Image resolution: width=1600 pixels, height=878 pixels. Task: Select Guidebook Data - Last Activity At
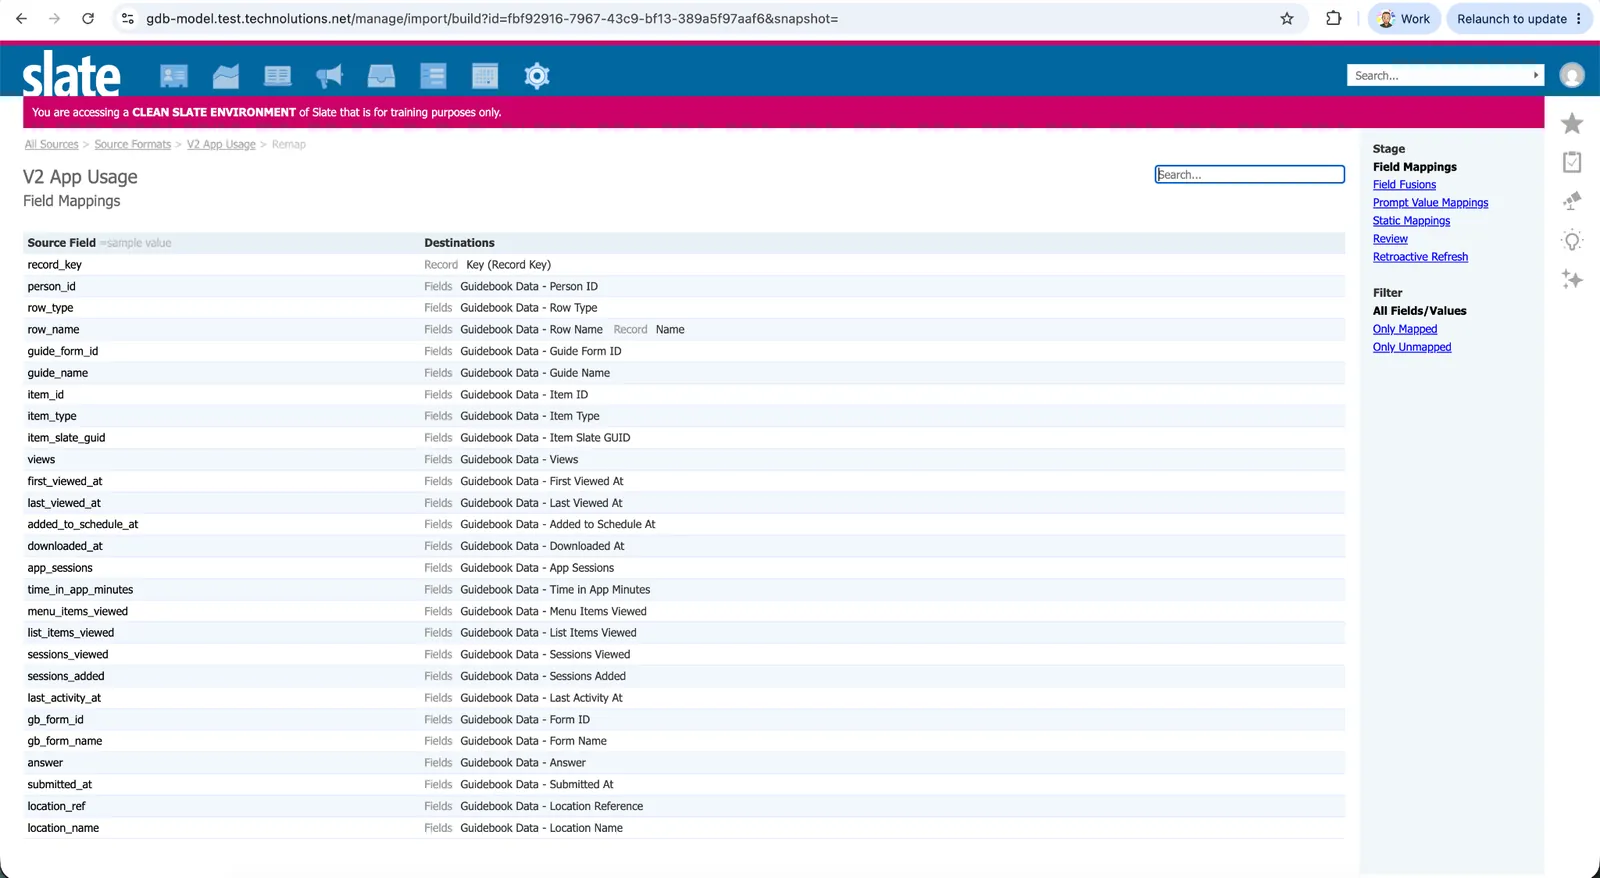[x=541, y=698]
